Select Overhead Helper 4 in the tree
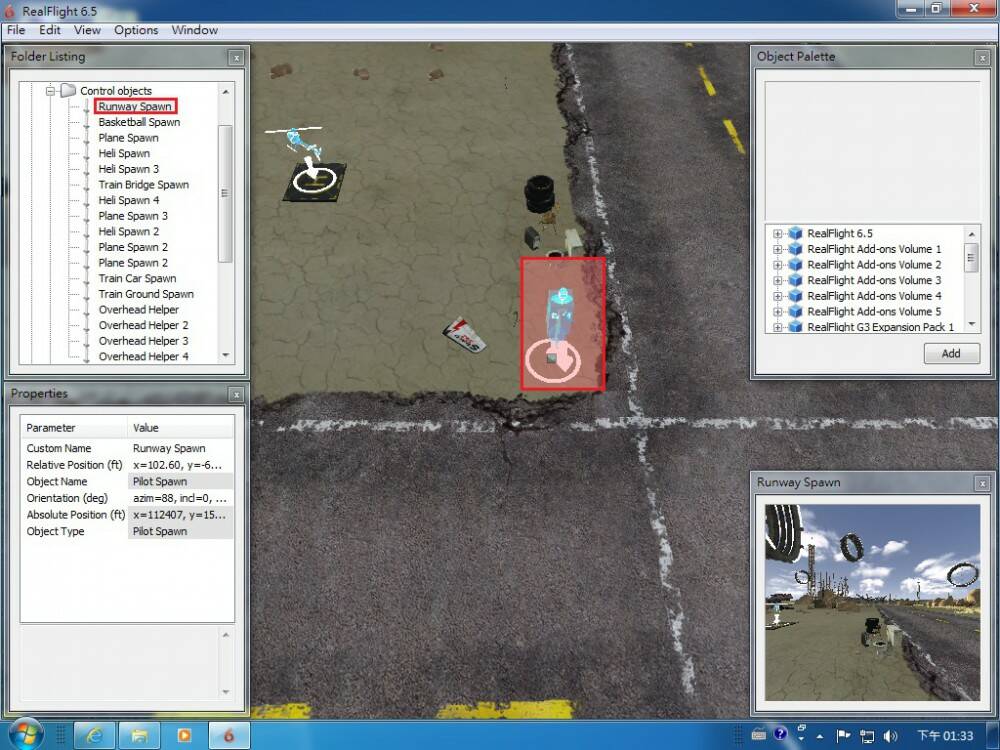The image size is (1000, 750). [143, 357]
